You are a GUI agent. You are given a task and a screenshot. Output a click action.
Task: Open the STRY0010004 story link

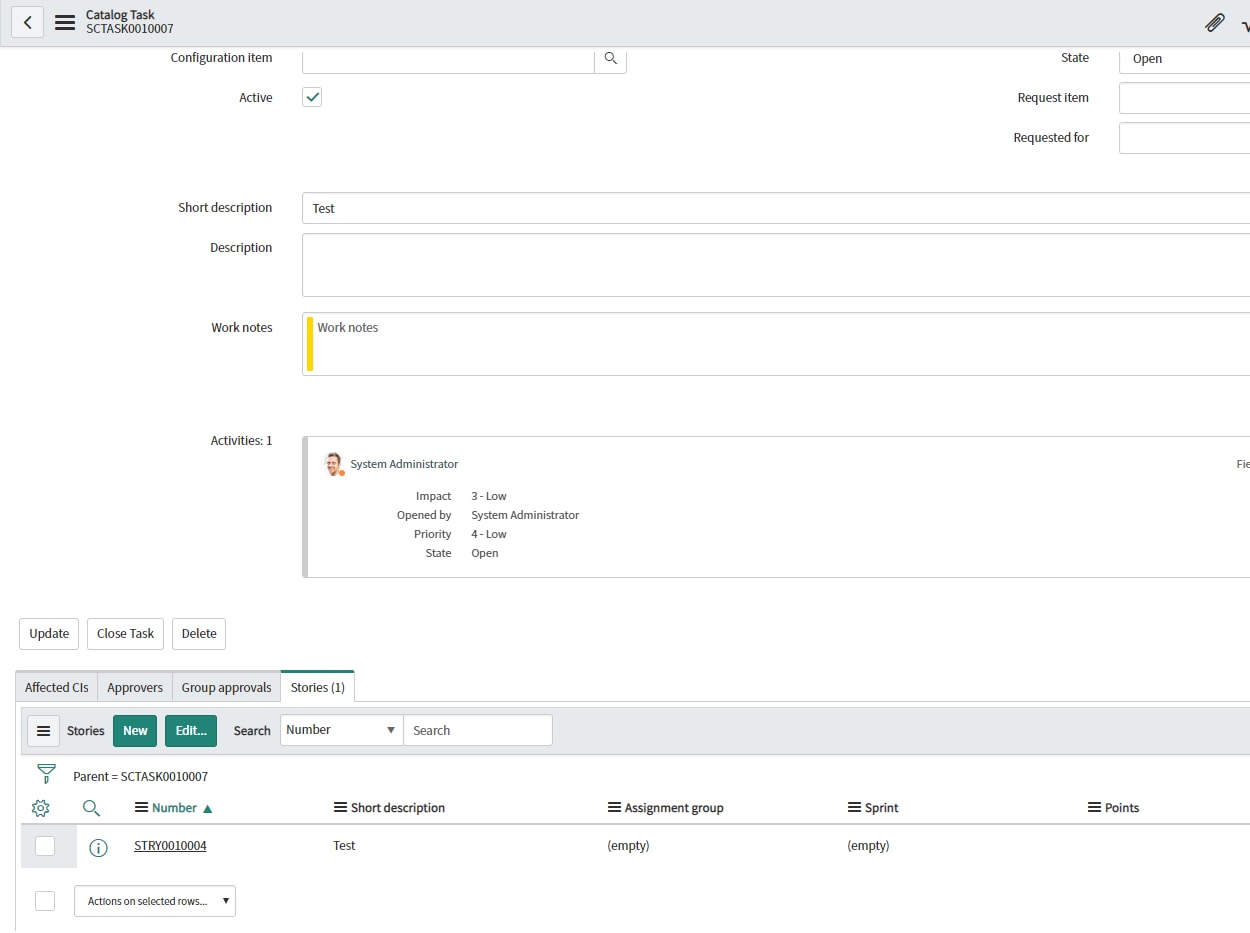170,846
